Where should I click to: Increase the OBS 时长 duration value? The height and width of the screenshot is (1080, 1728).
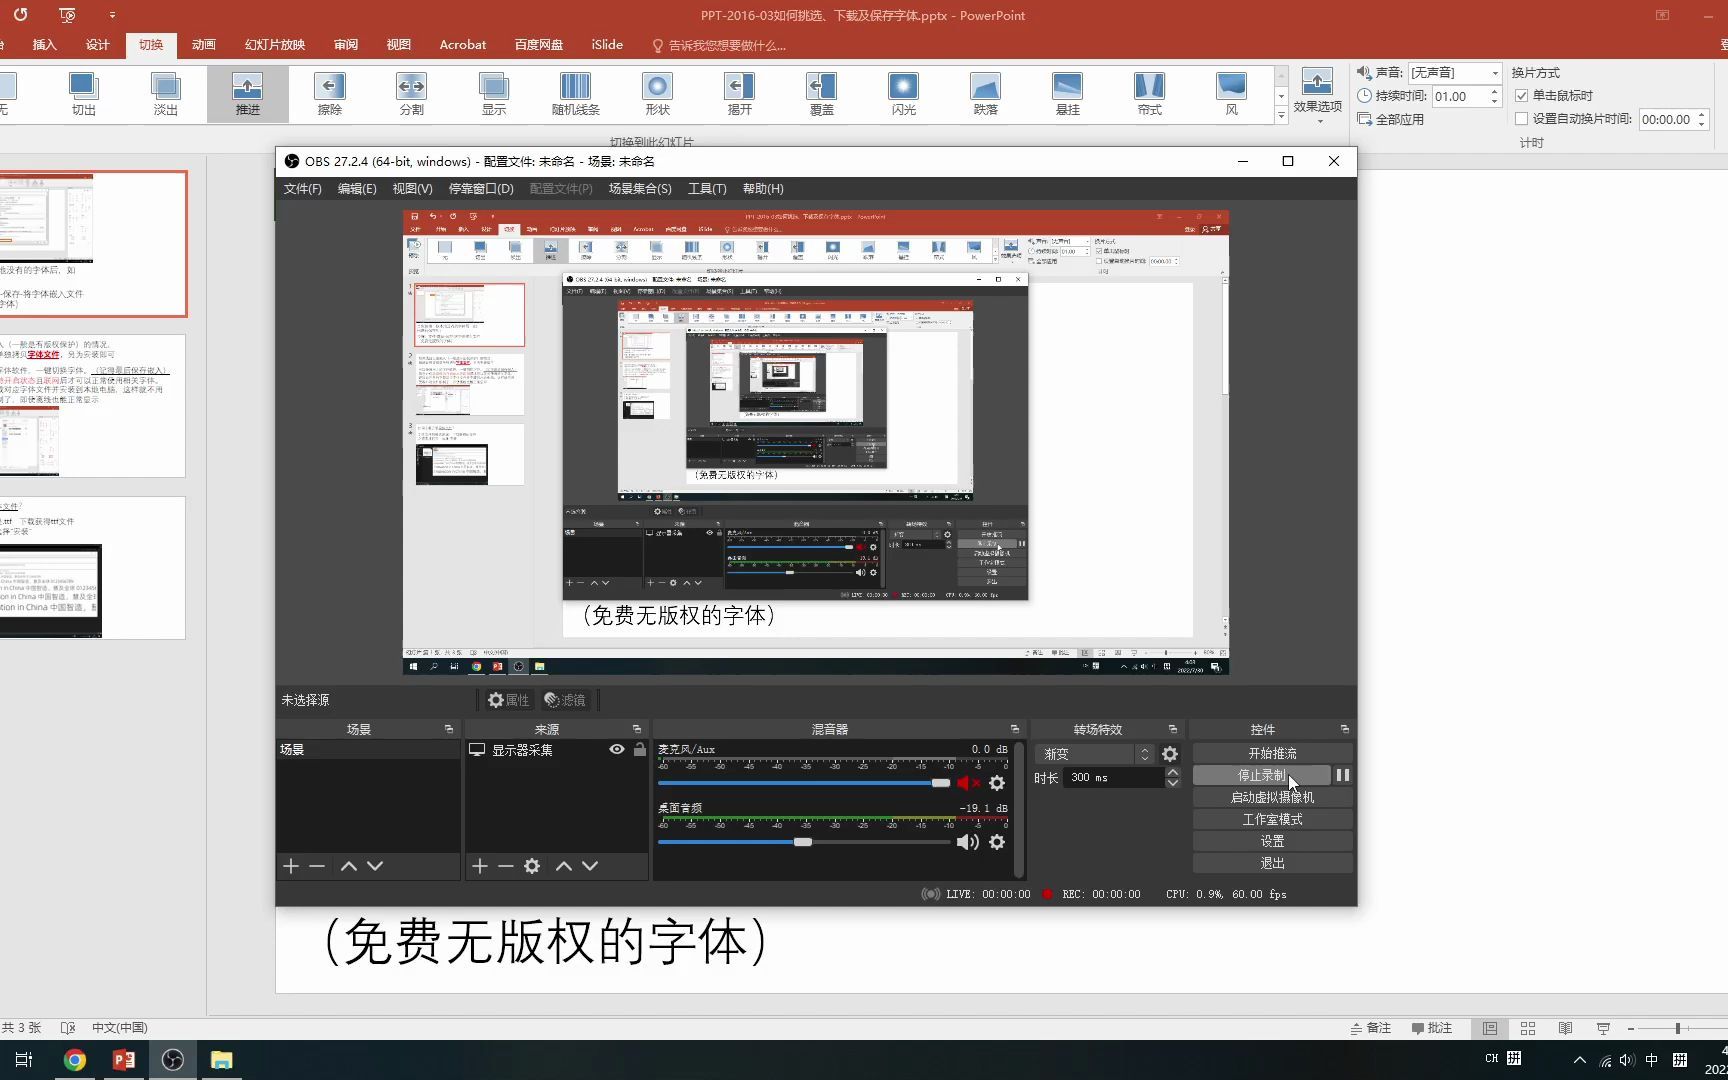tap(1173, 772)
